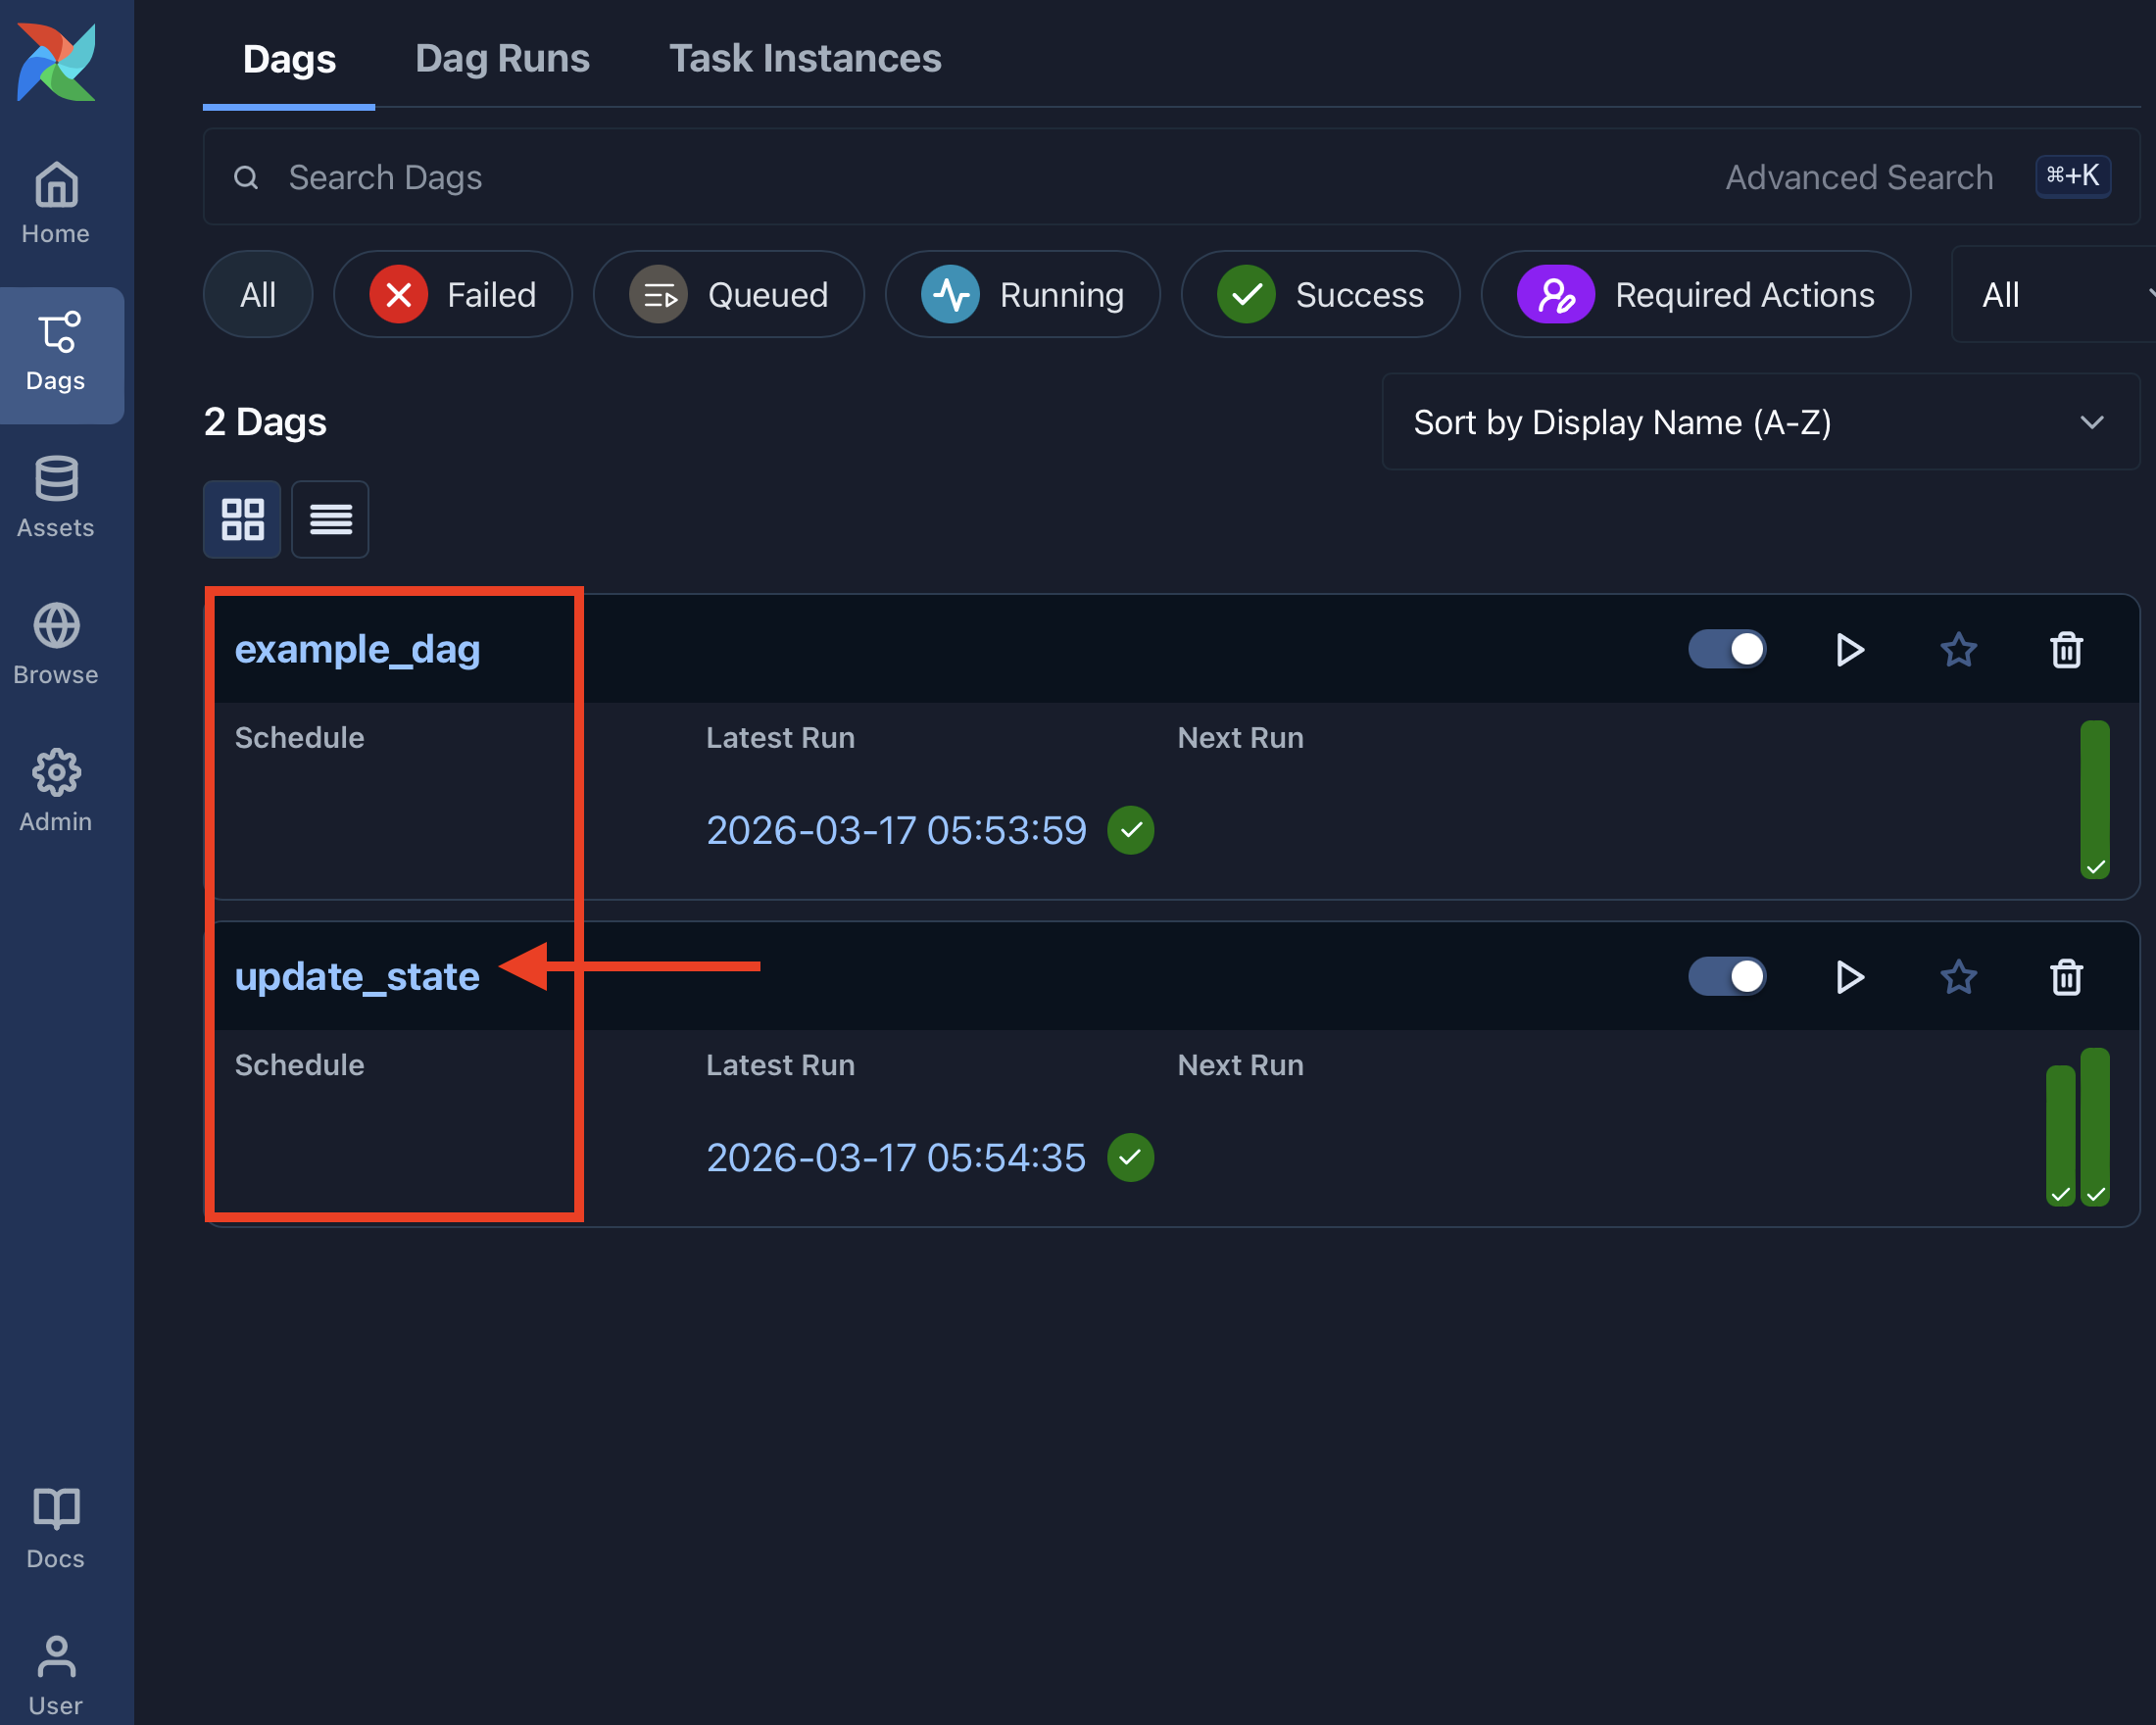Pause example_dag using its toggle
This screenshot has height=1725, width=2156.
pyautogui.click(x=1727, y=649)
